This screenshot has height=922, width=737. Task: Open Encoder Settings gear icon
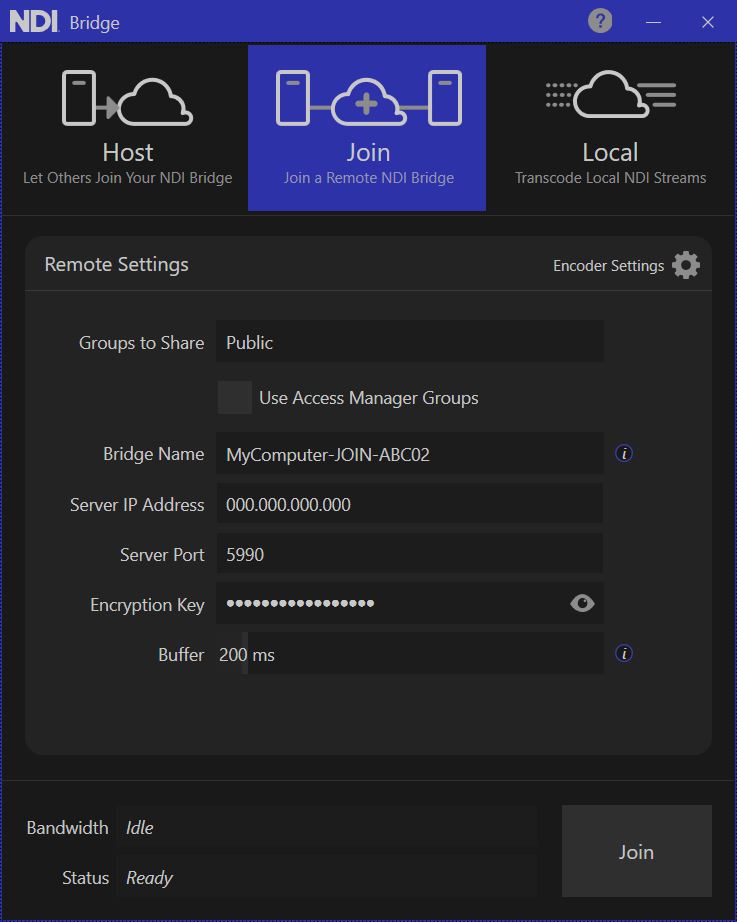tap(686, 265)
